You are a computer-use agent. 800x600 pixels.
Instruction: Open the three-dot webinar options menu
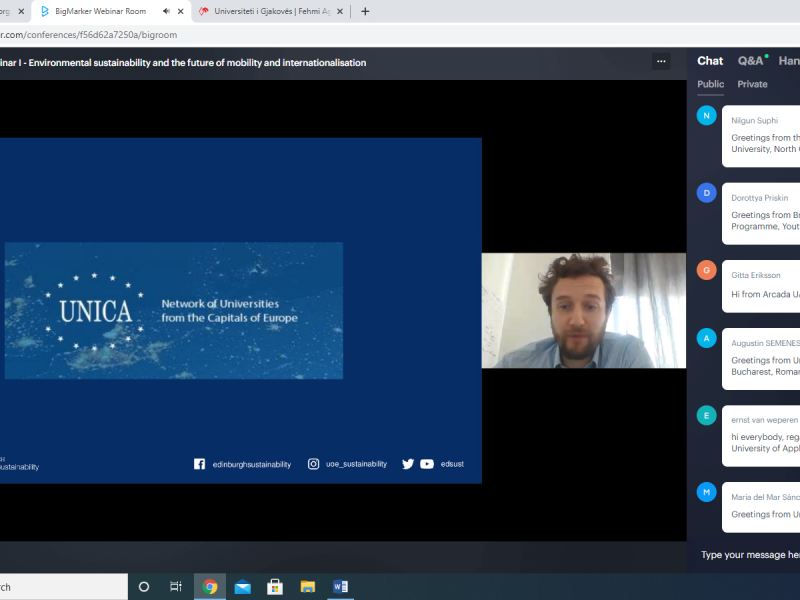pos(661,61)
